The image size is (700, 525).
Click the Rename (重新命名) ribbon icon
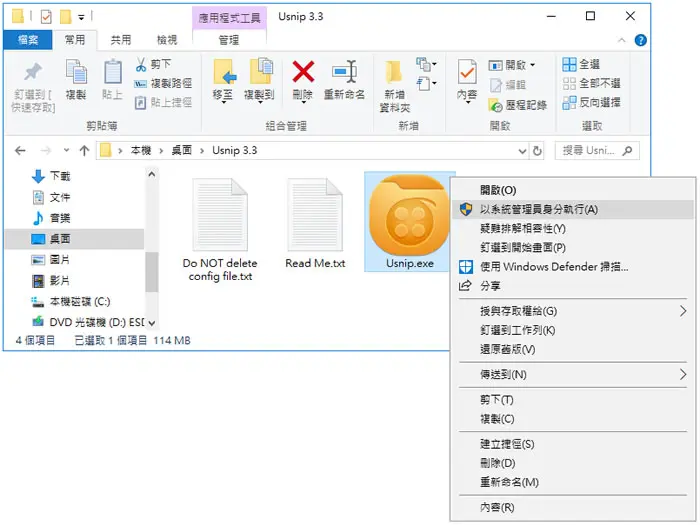tap(344, 72)
